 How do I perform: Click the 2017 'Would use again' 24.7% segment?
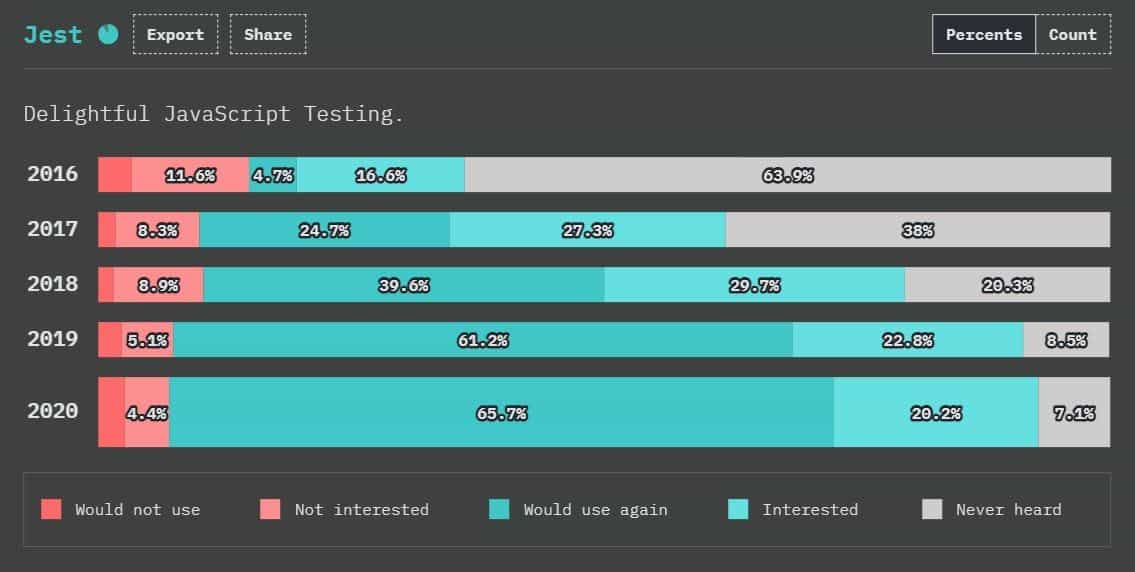pos(324,230)
